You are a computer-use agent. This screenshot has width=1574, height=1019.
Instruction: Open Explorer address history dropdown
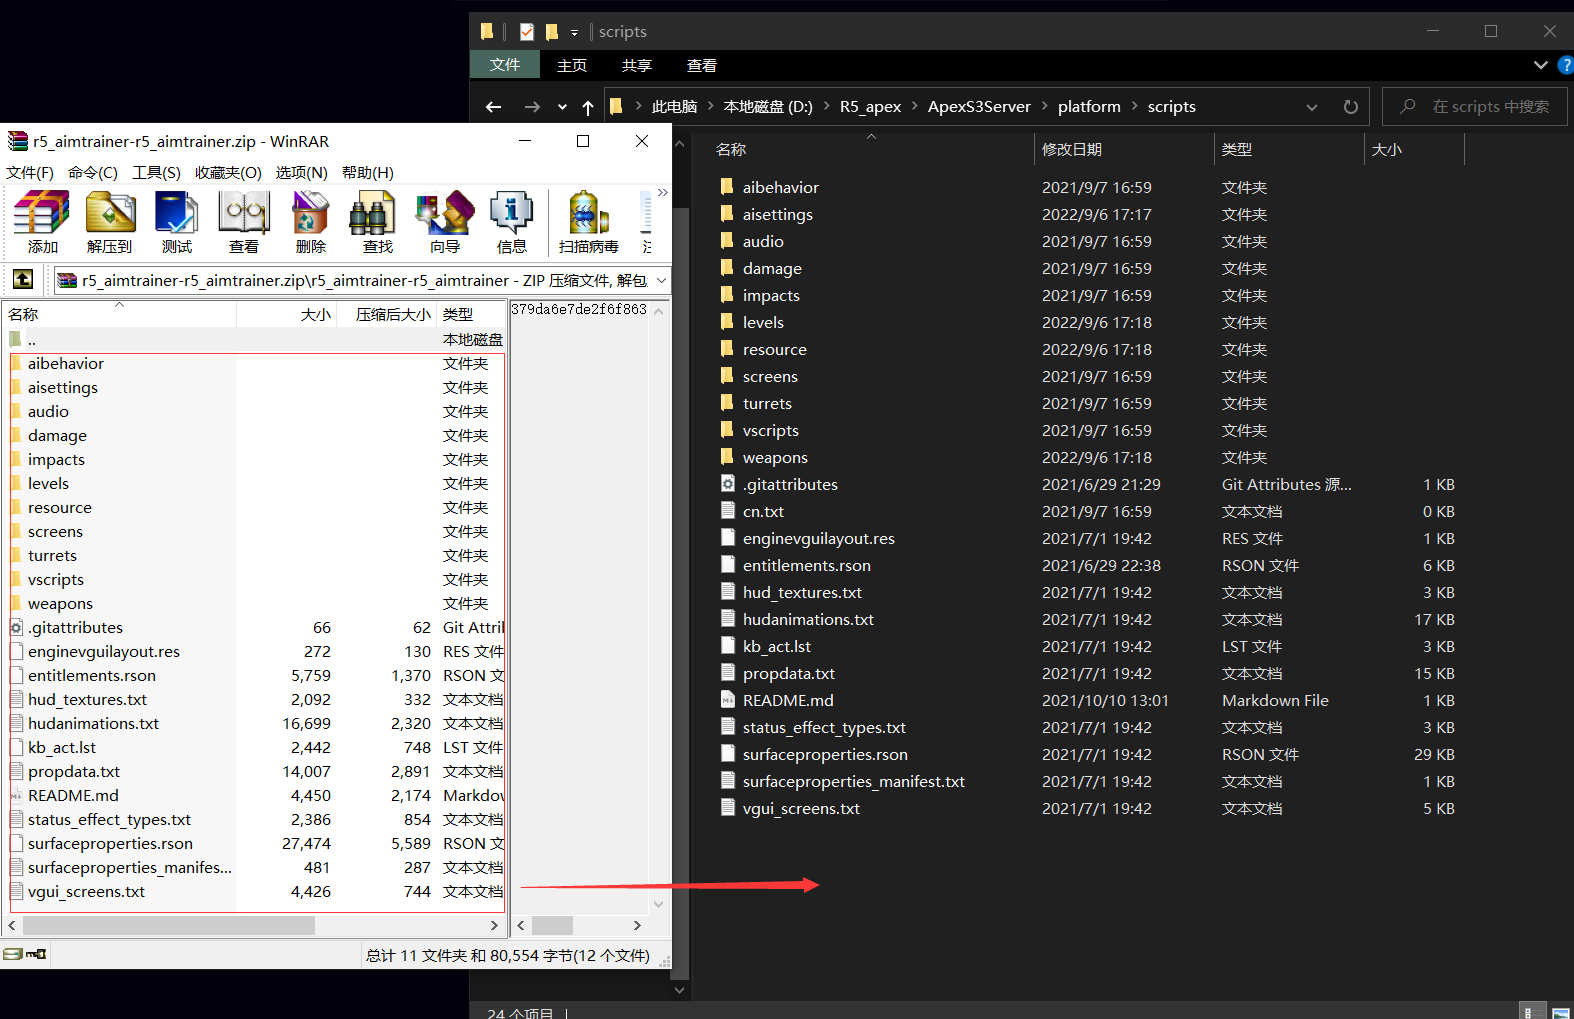[x=1312, y=107]
